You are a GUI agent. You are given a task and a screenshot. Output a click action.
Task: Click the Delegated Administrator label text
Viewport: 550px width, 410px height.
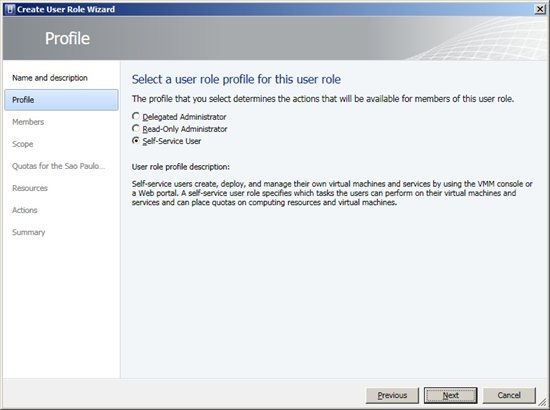184,117
